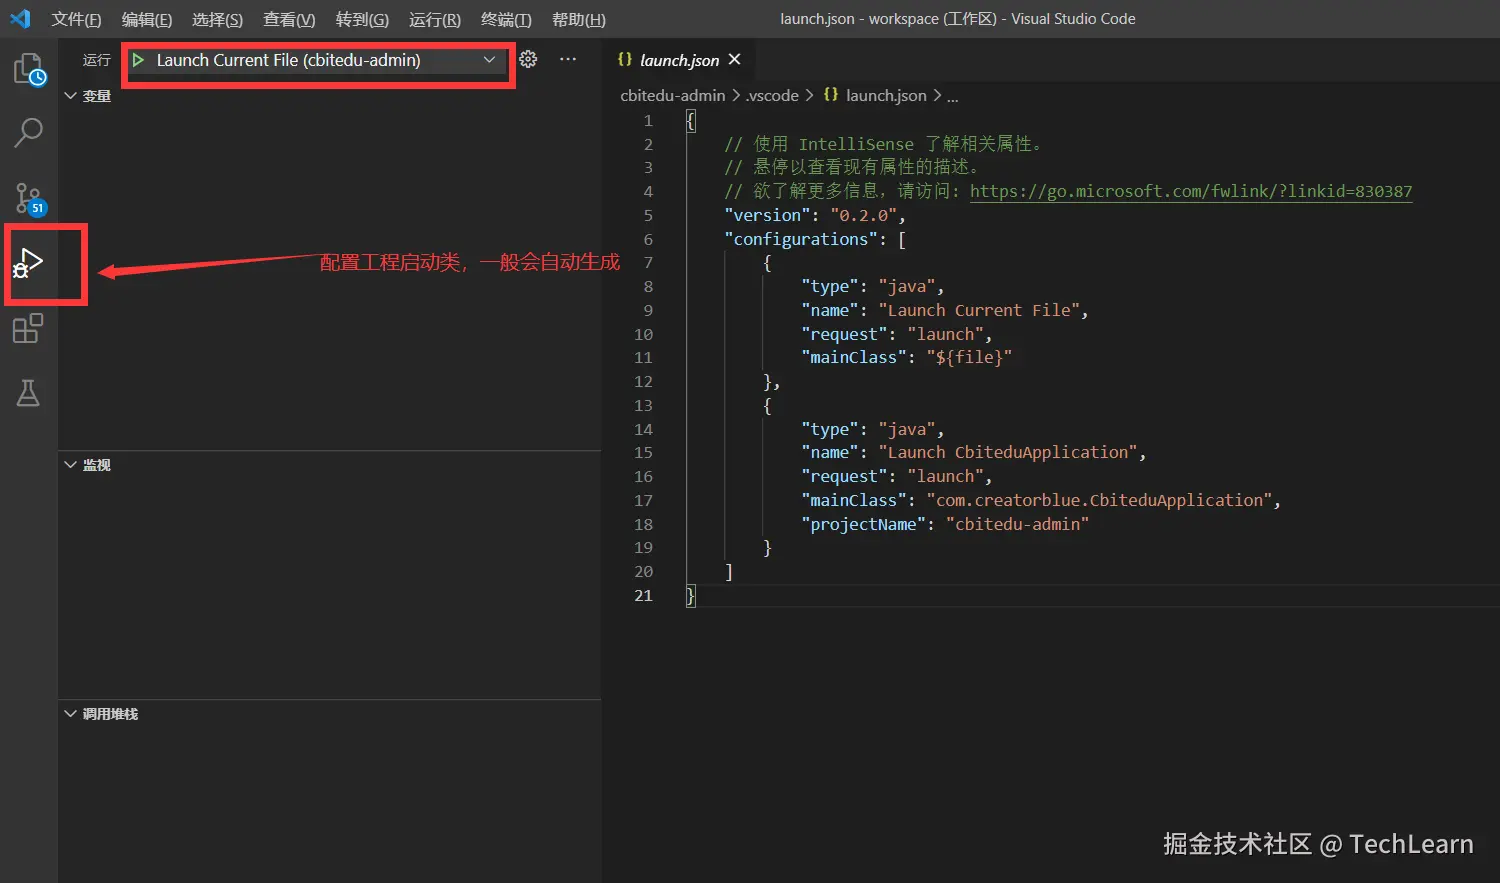This screenshot has height=883, width=1500.
Task: Close the launch.json editor tab
Action: 735,59
